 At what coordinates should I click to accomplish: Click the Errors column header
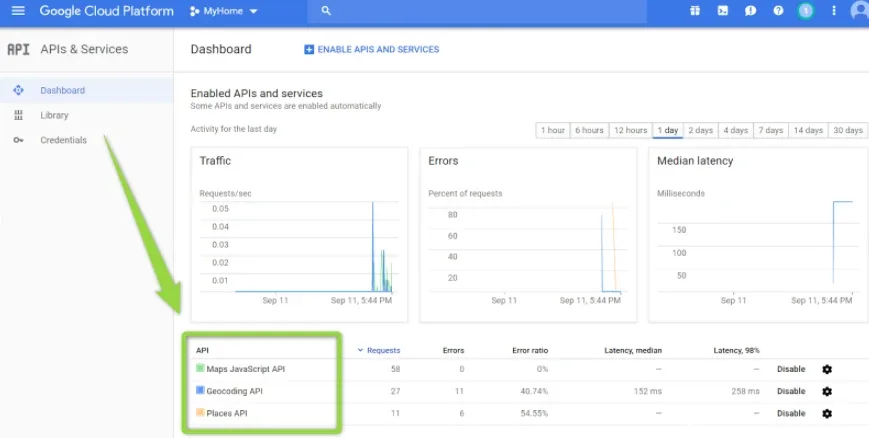tap(453, 350)
